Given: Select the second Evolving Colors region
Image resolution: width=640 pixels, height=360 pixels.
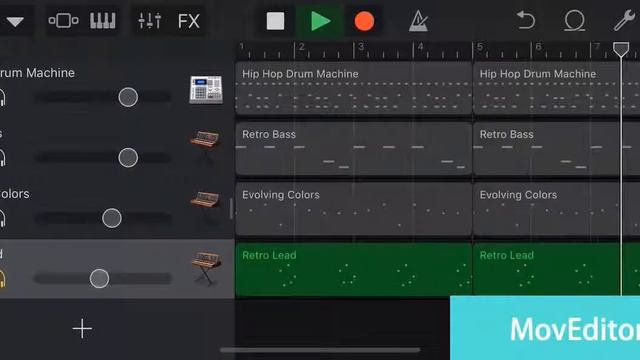Looking at the screenshot, I should [556, 209].
